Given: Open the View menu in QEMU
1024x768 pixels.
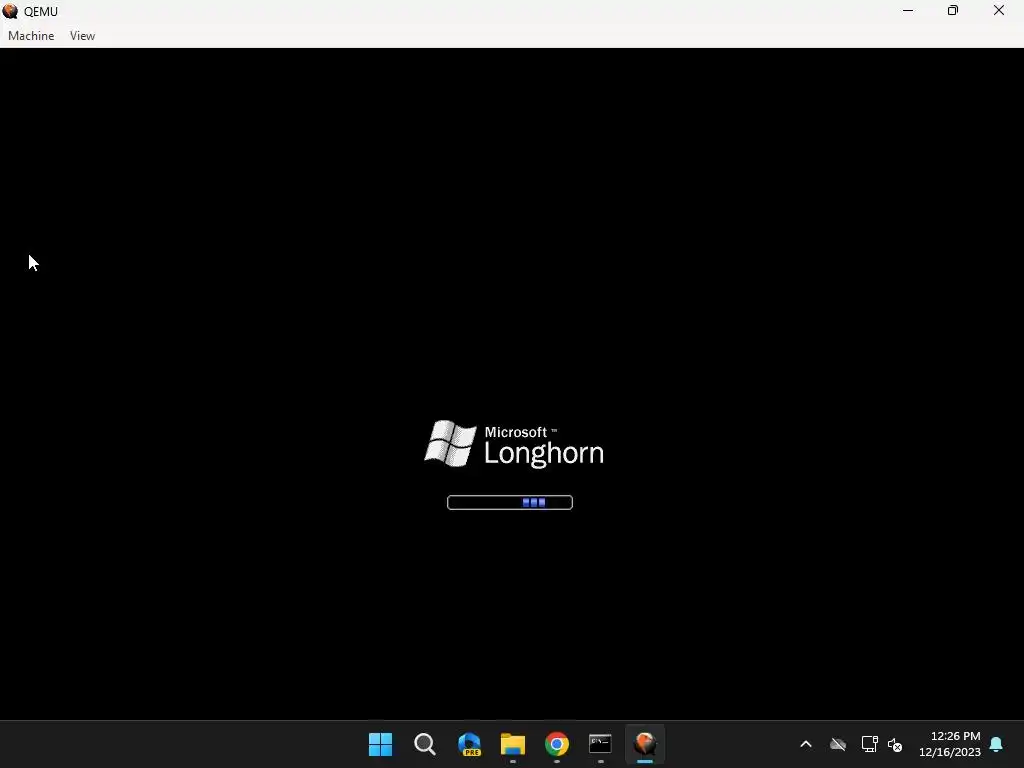Looking at the screenshot, I should 82,36.
